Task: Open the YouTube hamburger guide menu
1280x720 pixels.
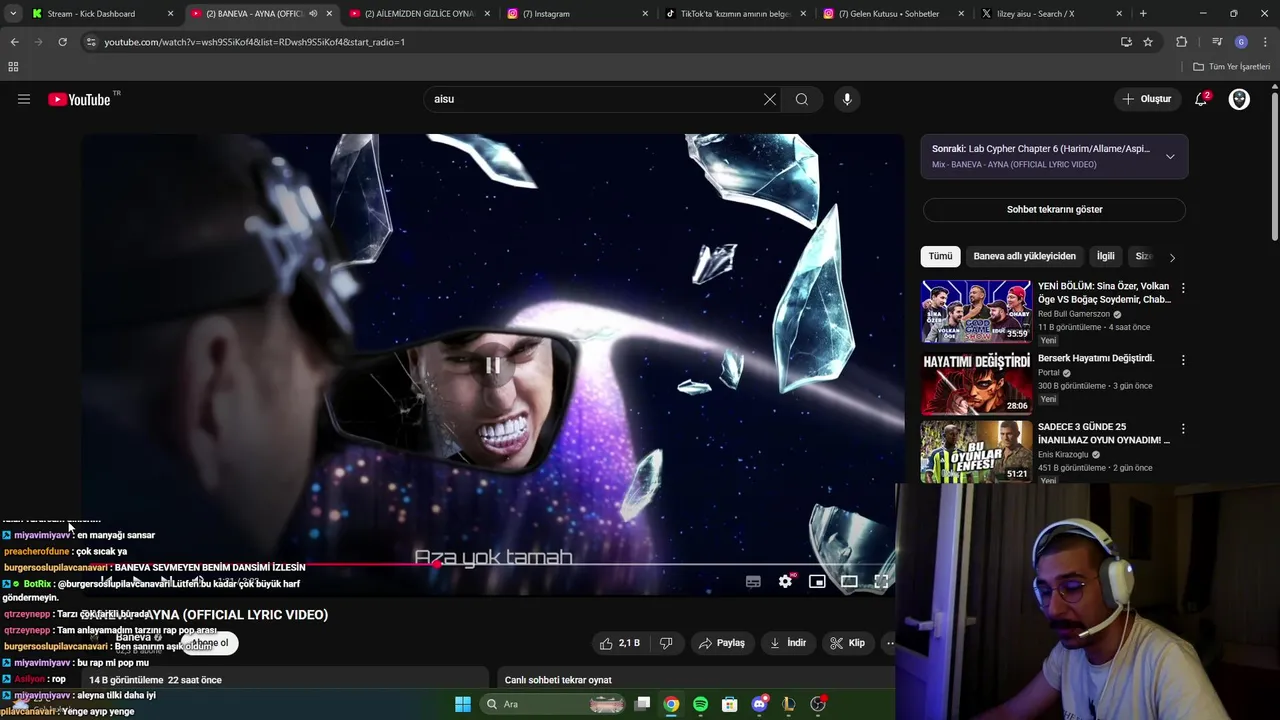Action: point(24,99)
